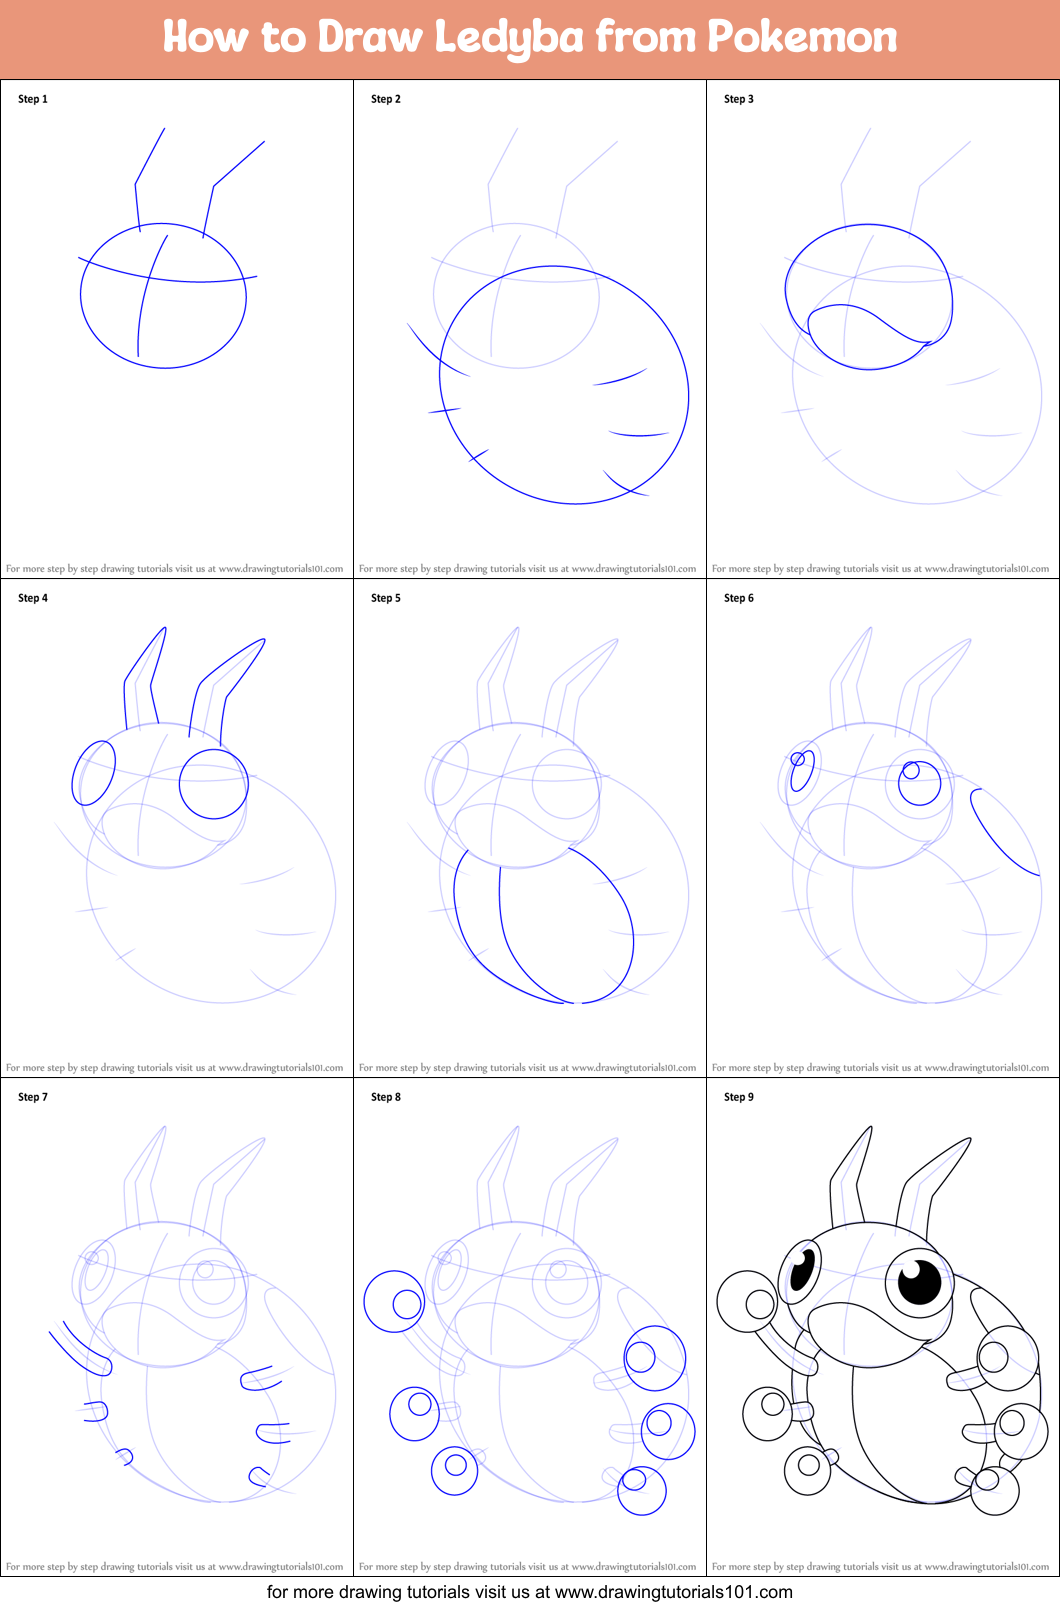The width and height of the screenshot is (1060, 1607).
Task: Click the 'Step 3' label
Action: click(x=739, y=99)
